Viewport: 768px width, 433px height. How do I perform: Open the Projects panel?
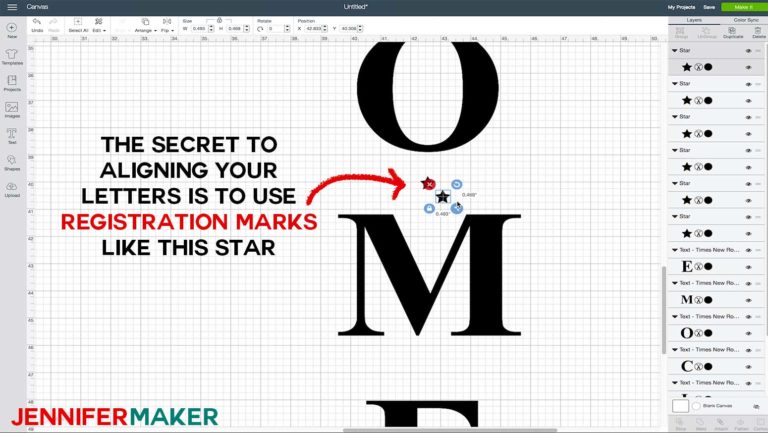click(x=12, y=80)
